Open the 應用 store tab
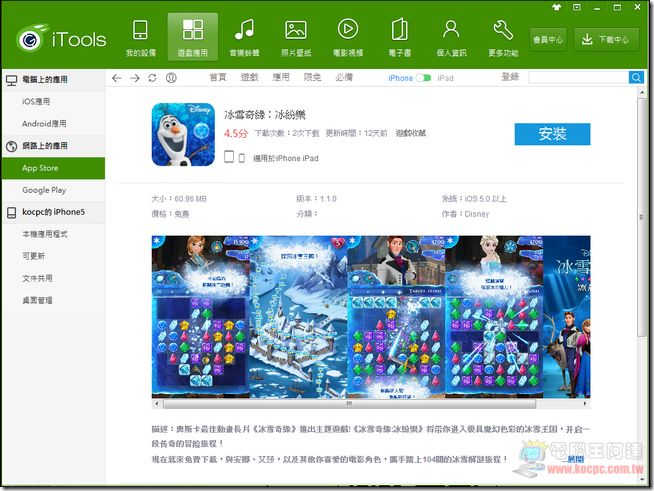The image size is (654, 491). coord(281,77)
